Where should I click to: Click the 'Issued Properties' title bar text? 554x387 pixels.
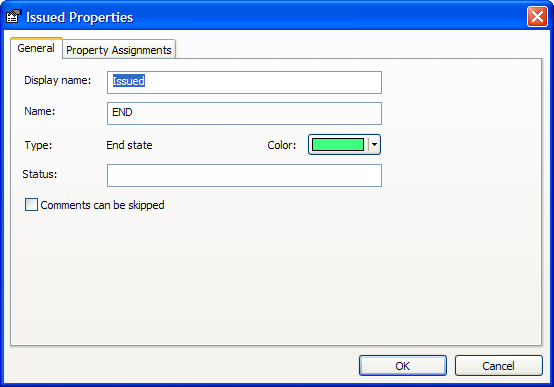coord(79,17)
